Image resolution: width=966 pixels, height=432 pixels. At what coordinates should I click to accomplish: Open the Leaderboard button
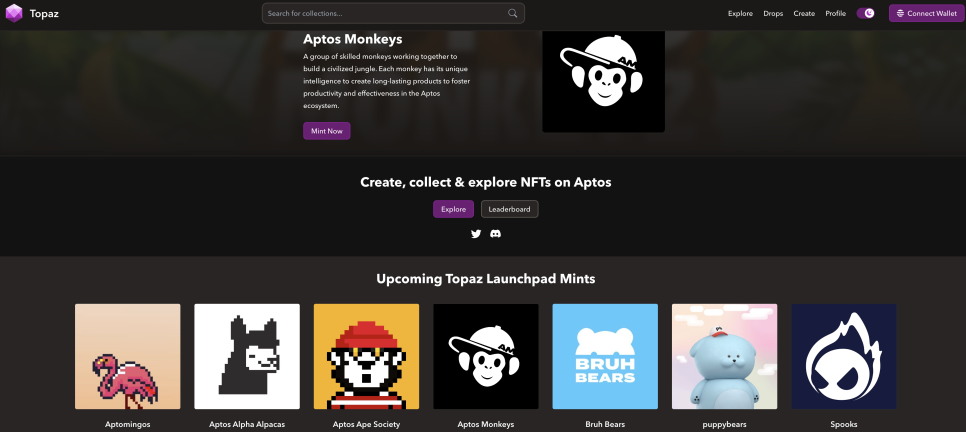pyautogui.click(x=509, y=209)
